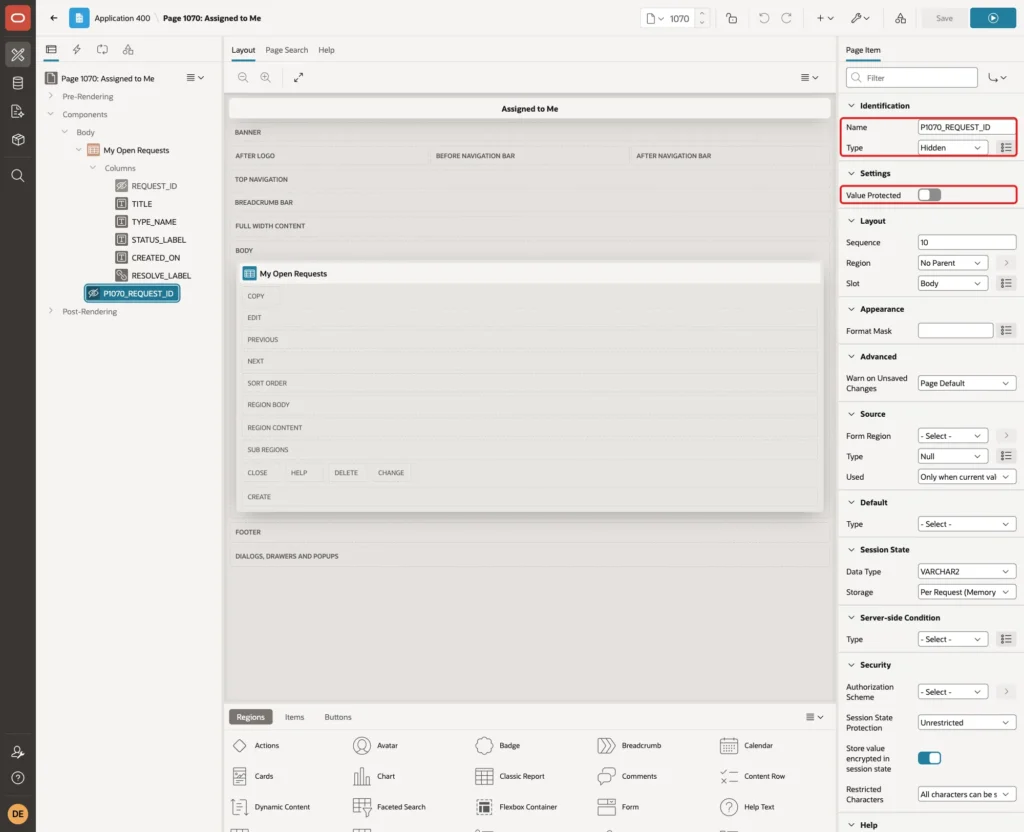
Task: Open the Gallery cube icon
Action: [x=18, y=139]
